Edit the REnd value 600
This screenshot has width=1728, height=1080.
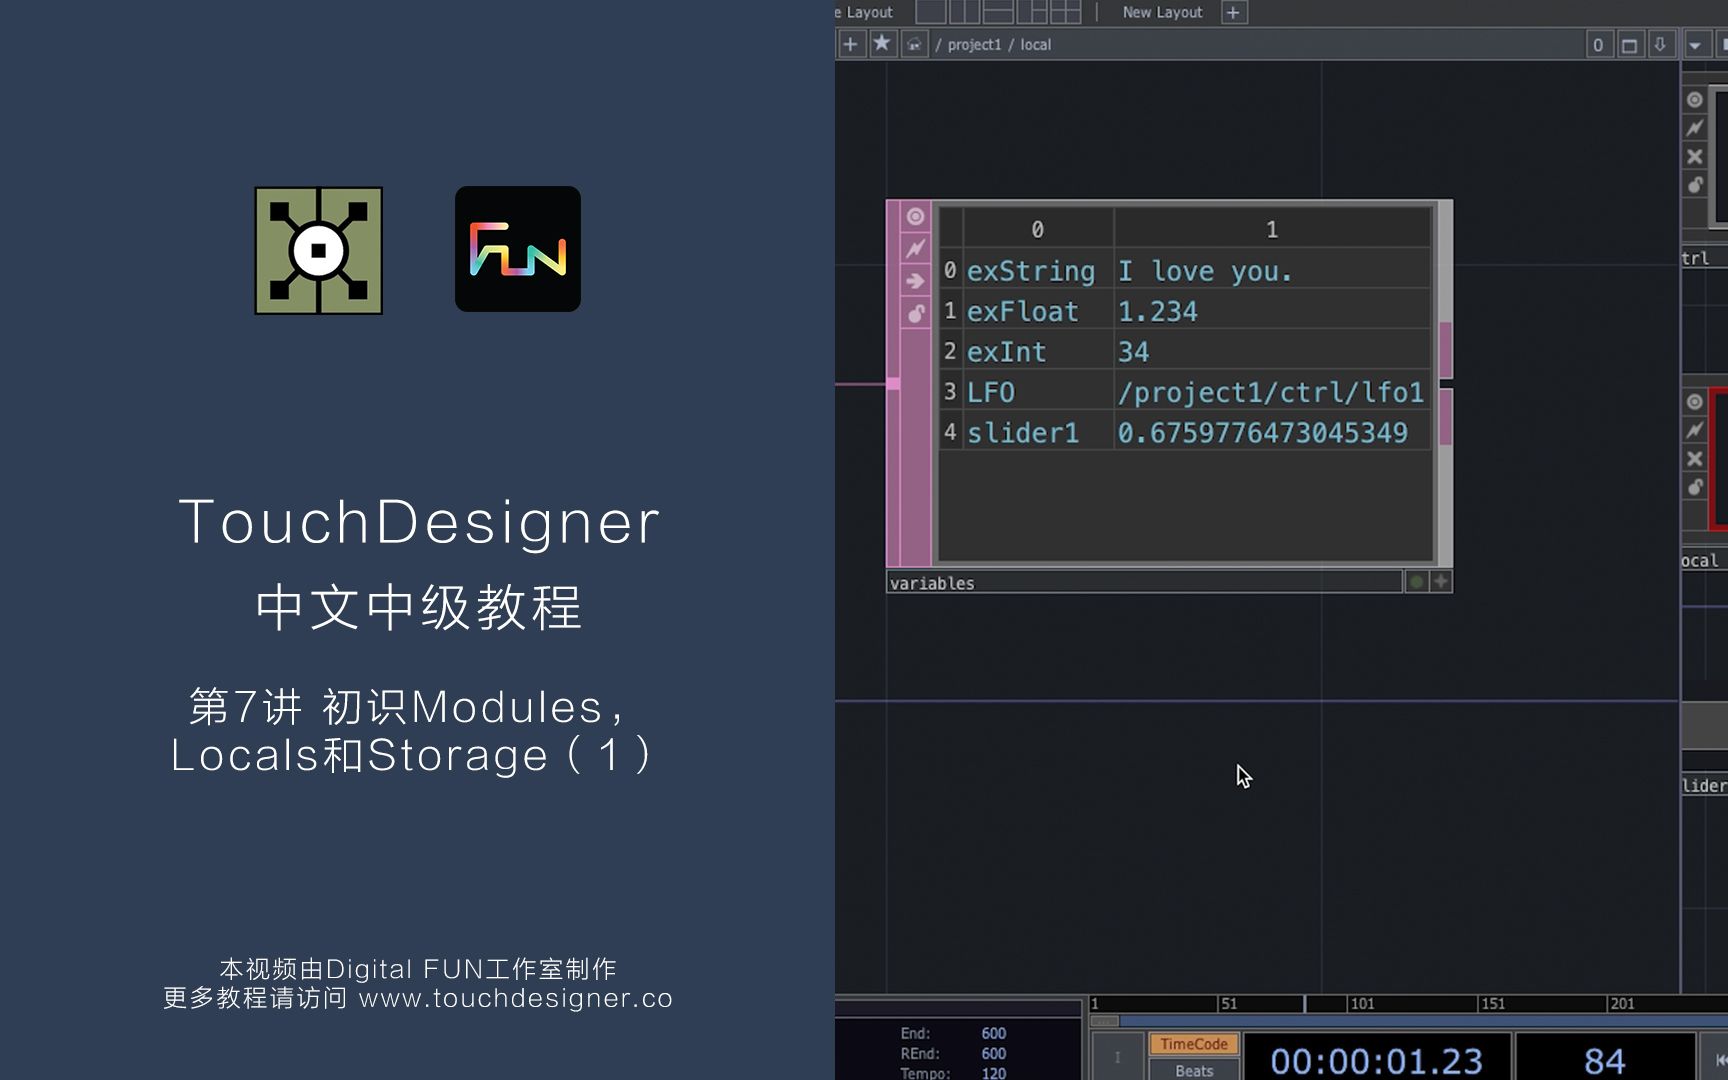(x=993, y=1054)
